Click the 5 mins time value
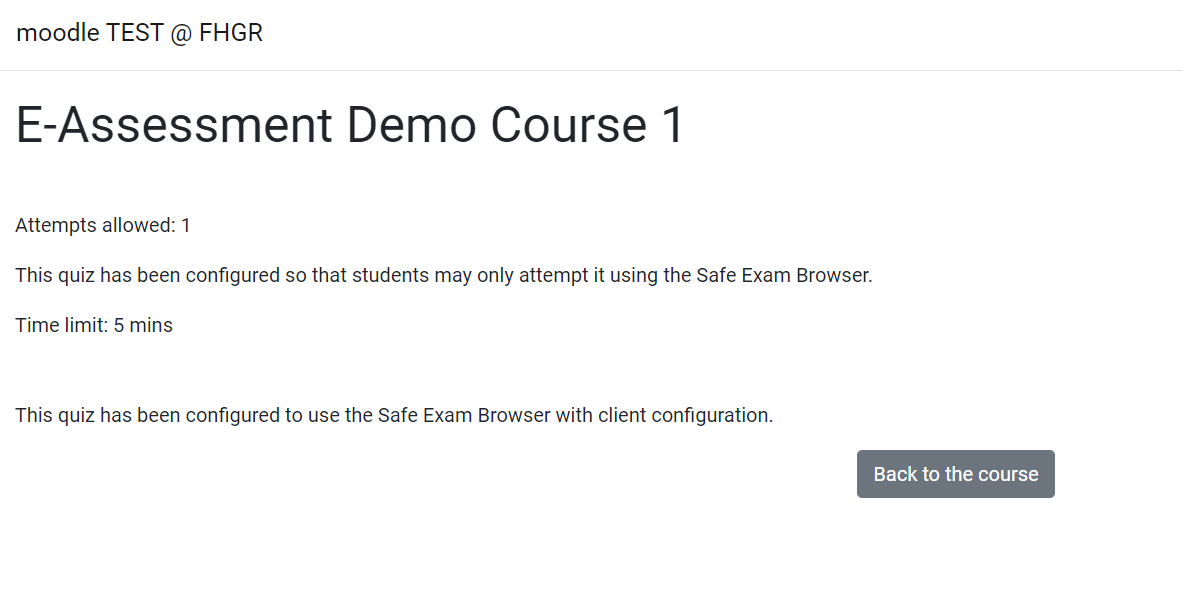The width and height of the screenshot is (1182, 600). point(143,325)
